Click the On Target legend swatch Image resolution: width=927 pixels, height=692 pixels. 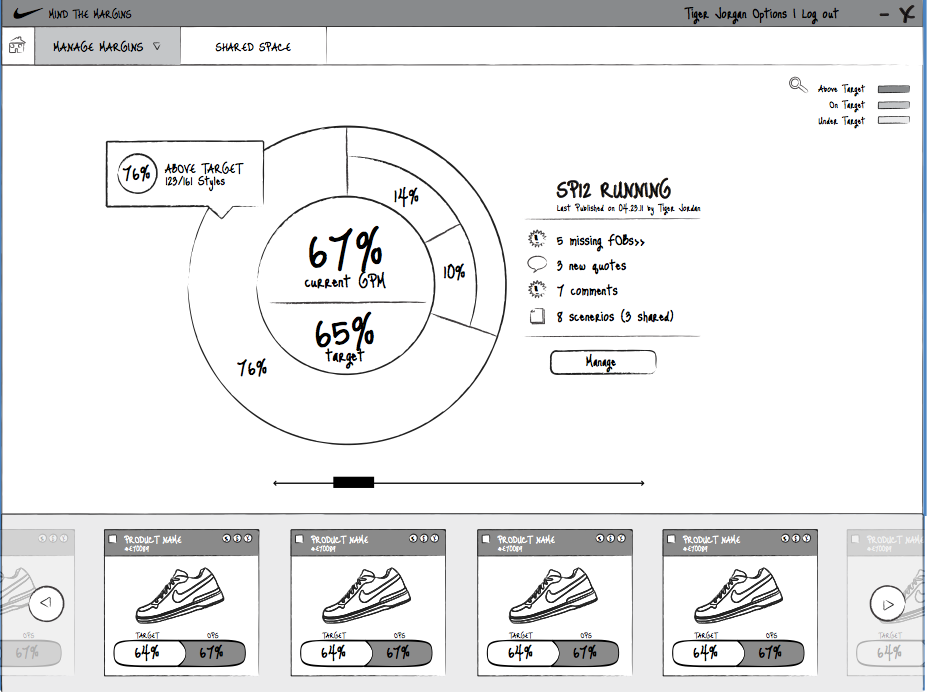coord(893,105)
